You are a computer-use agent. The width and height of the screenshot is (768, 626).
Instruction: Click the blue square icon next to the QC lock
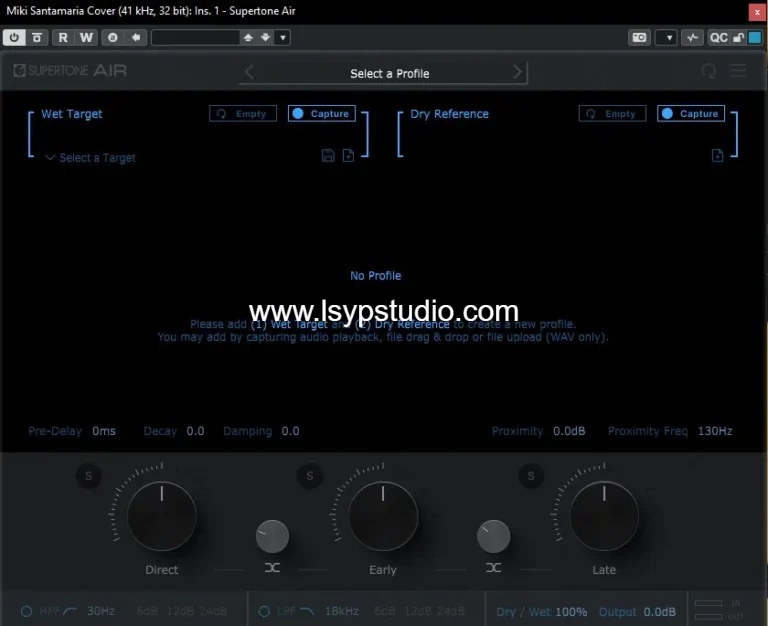[x=755, y=37]
